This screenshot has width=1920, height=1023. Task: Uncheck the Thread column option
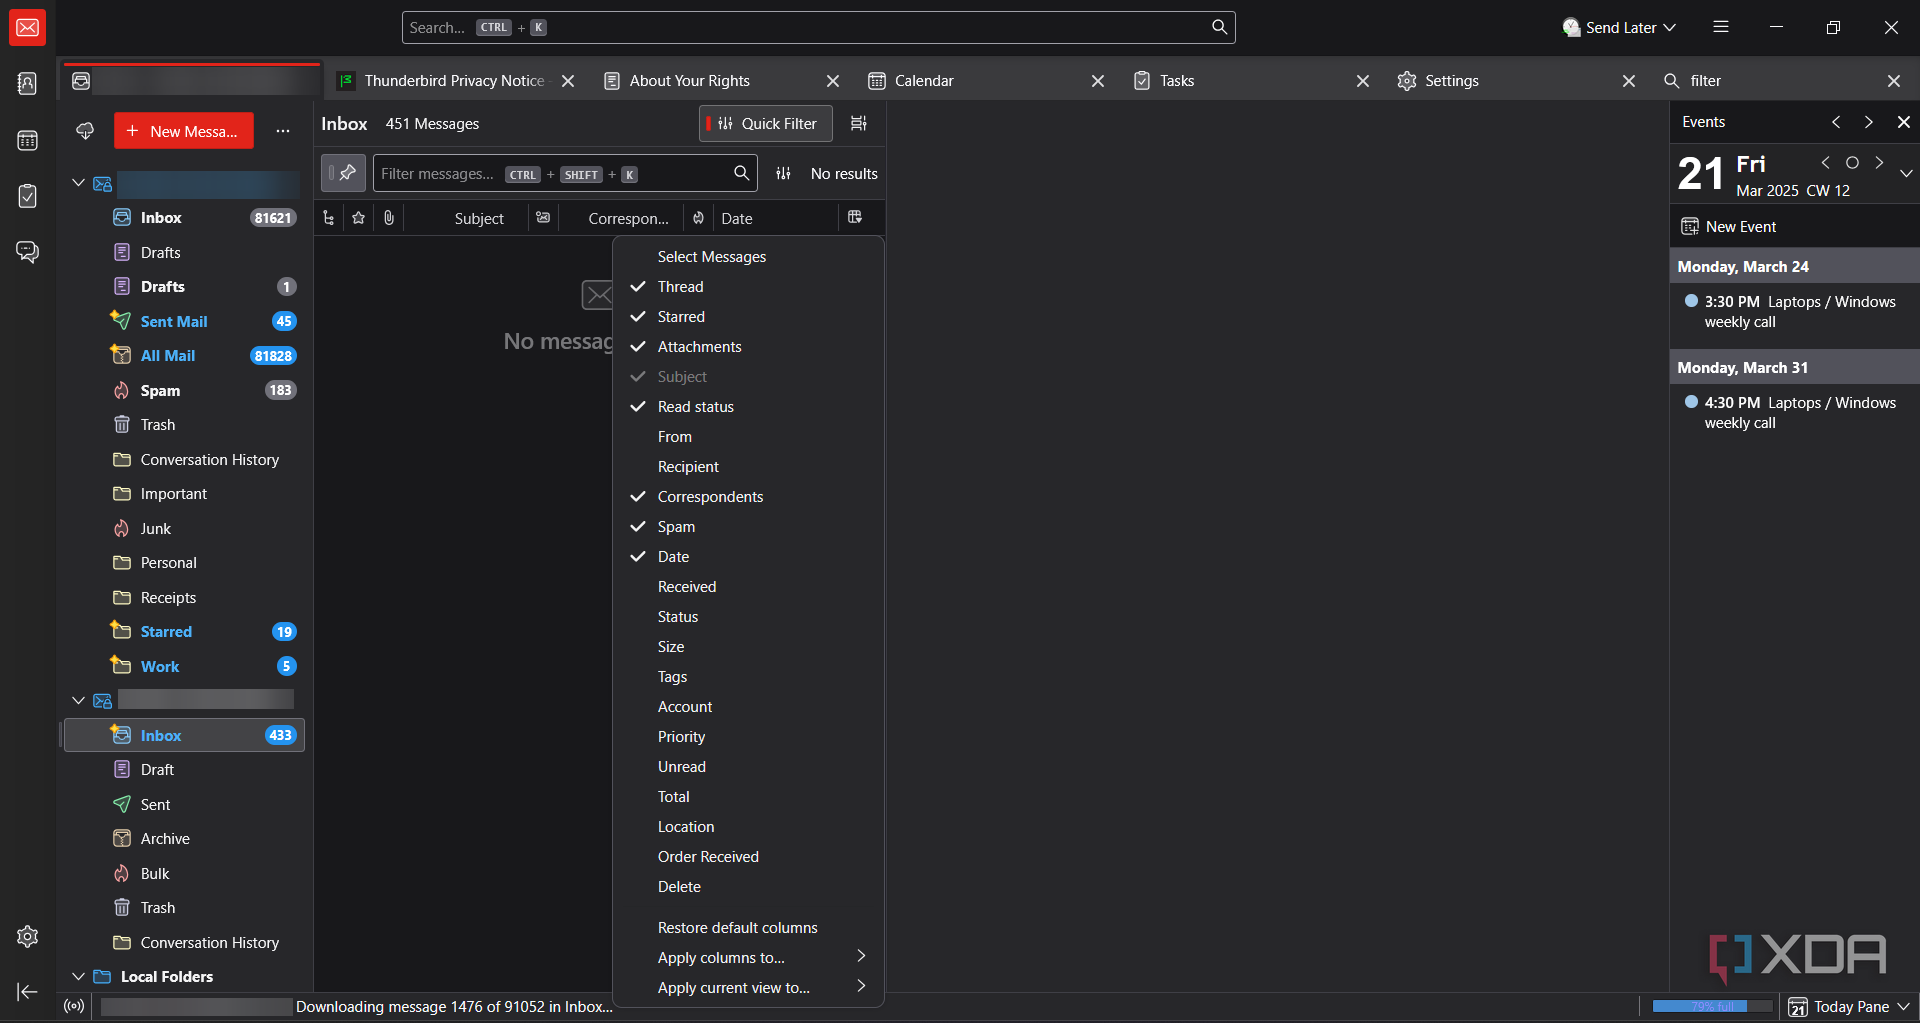pyautogui.click(x=748, y=287)
